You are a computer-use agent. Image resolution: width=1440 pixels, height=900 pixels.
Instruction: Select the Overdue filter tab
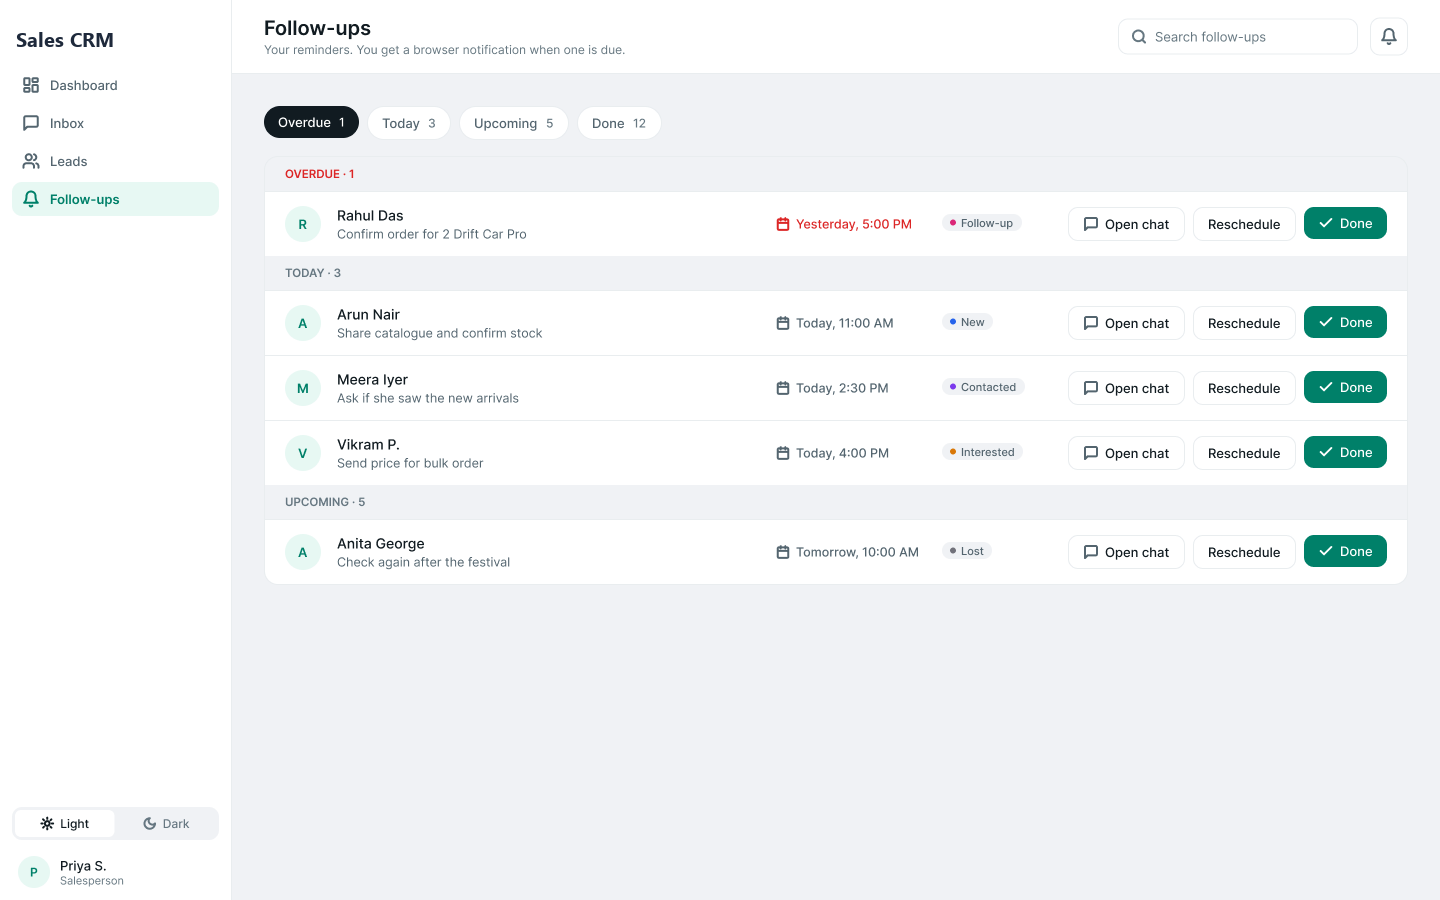pyautogui.click(x=311, y=122)
